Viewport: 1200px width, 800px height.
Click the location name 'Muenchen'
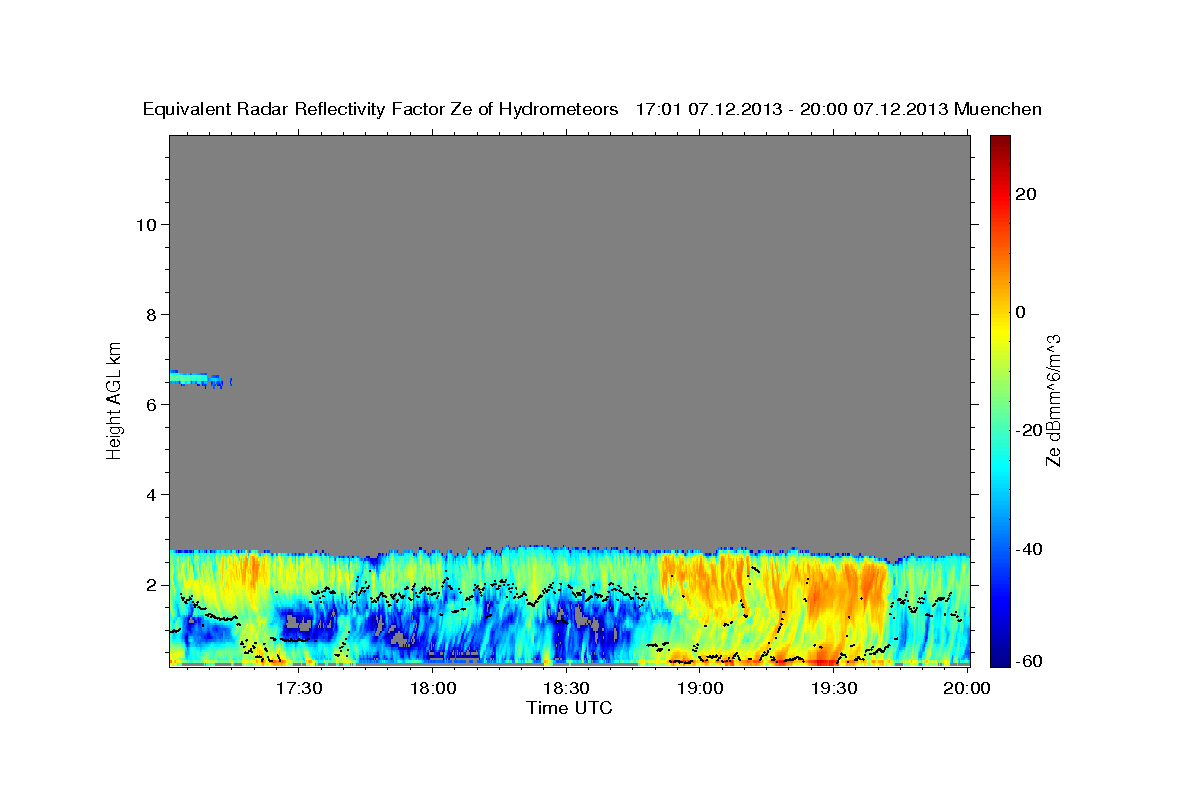(x=998, y=110)
